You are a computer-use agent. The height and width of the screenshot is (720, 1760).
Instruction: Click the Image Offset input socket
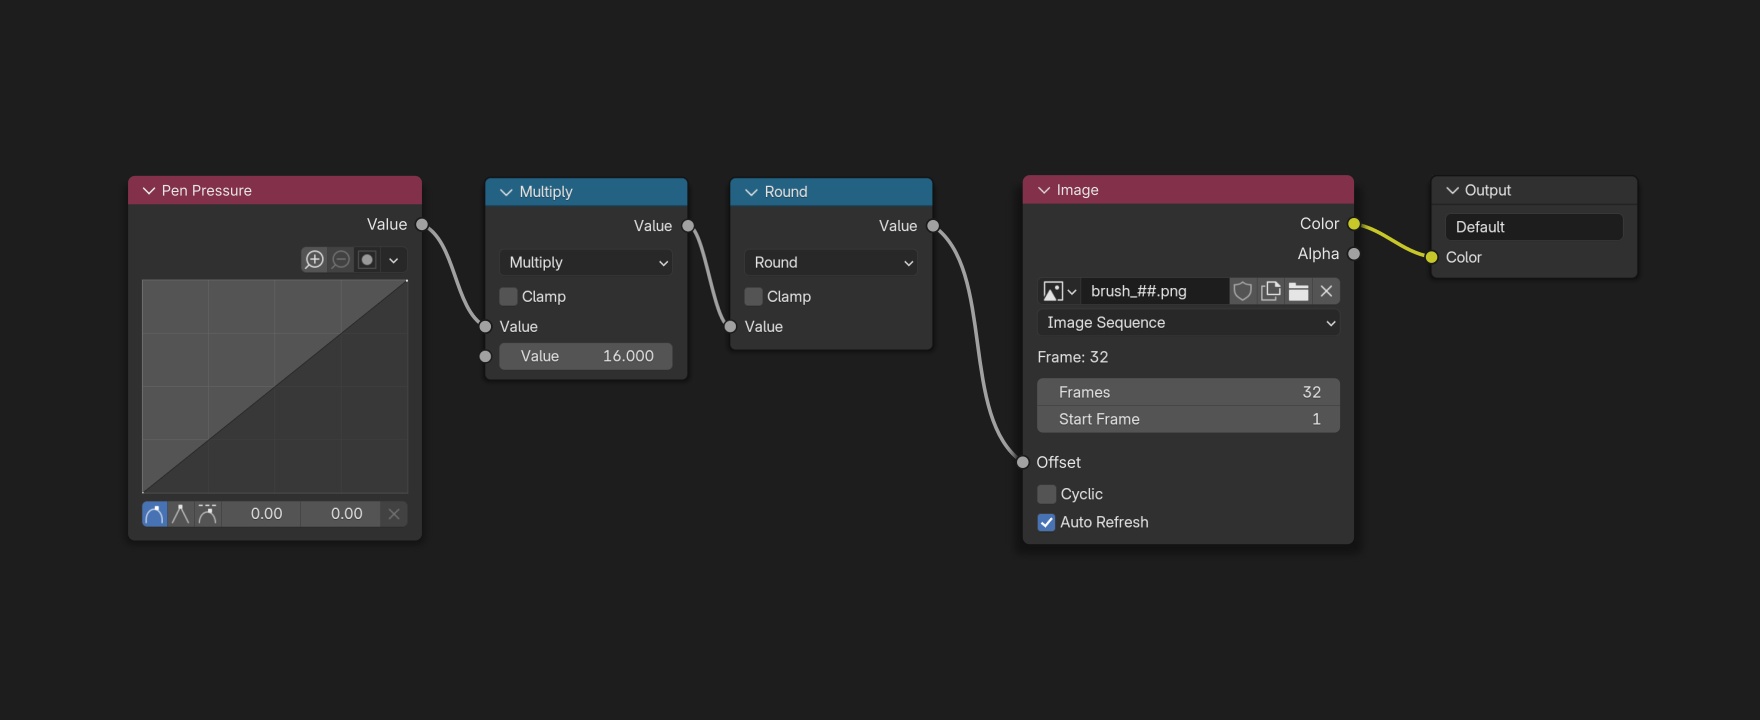(x=1022, y=462)
